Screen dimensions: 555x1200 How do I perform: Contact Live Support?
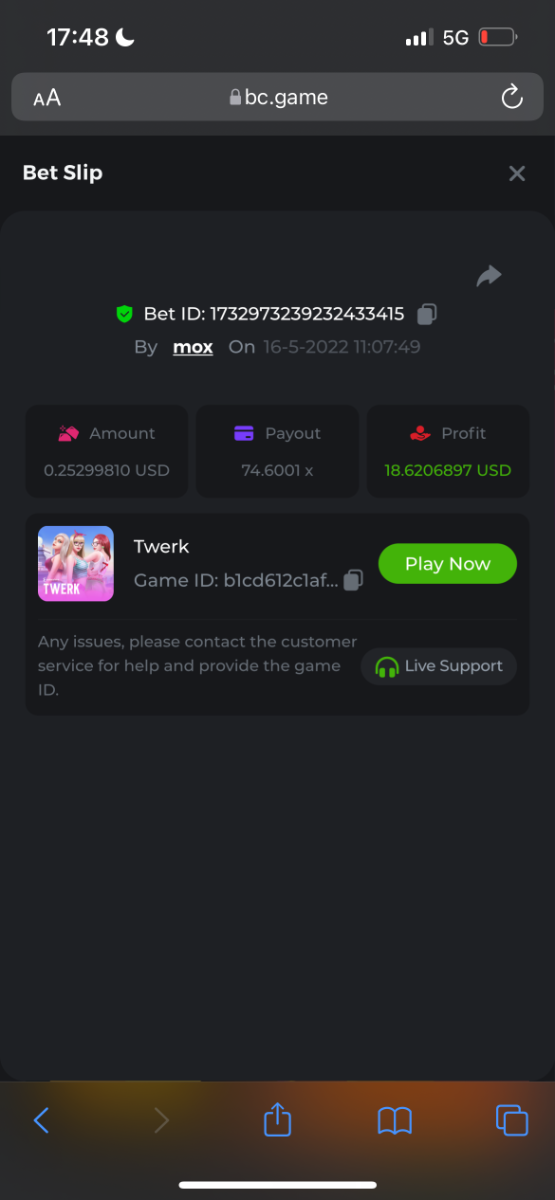pos(439,666)
